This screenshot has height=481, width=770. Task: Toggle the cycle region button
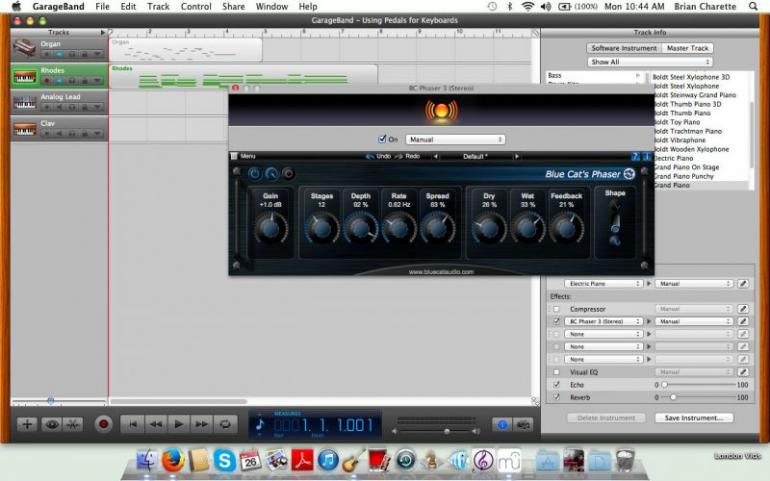coord(225,424)
